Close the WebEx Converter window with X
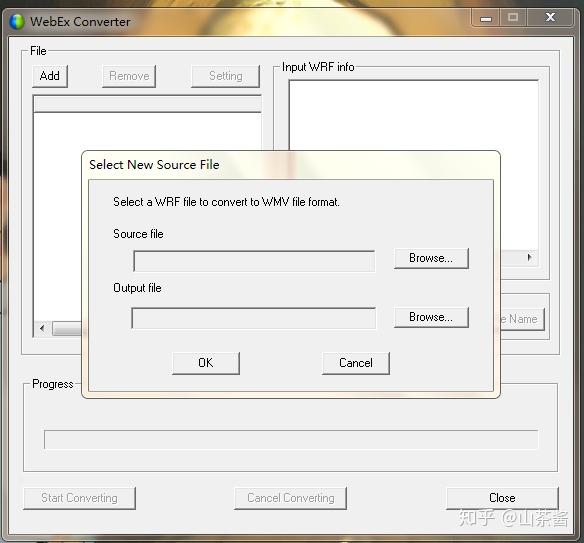Screen dimensions: 584x543 [550, 18]
